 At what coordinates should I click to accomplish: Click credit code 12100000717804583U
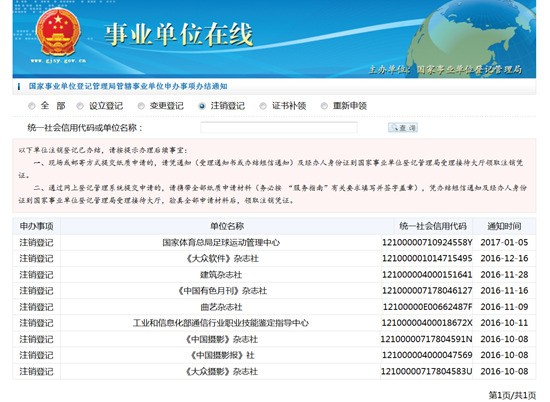pos(427,371)
